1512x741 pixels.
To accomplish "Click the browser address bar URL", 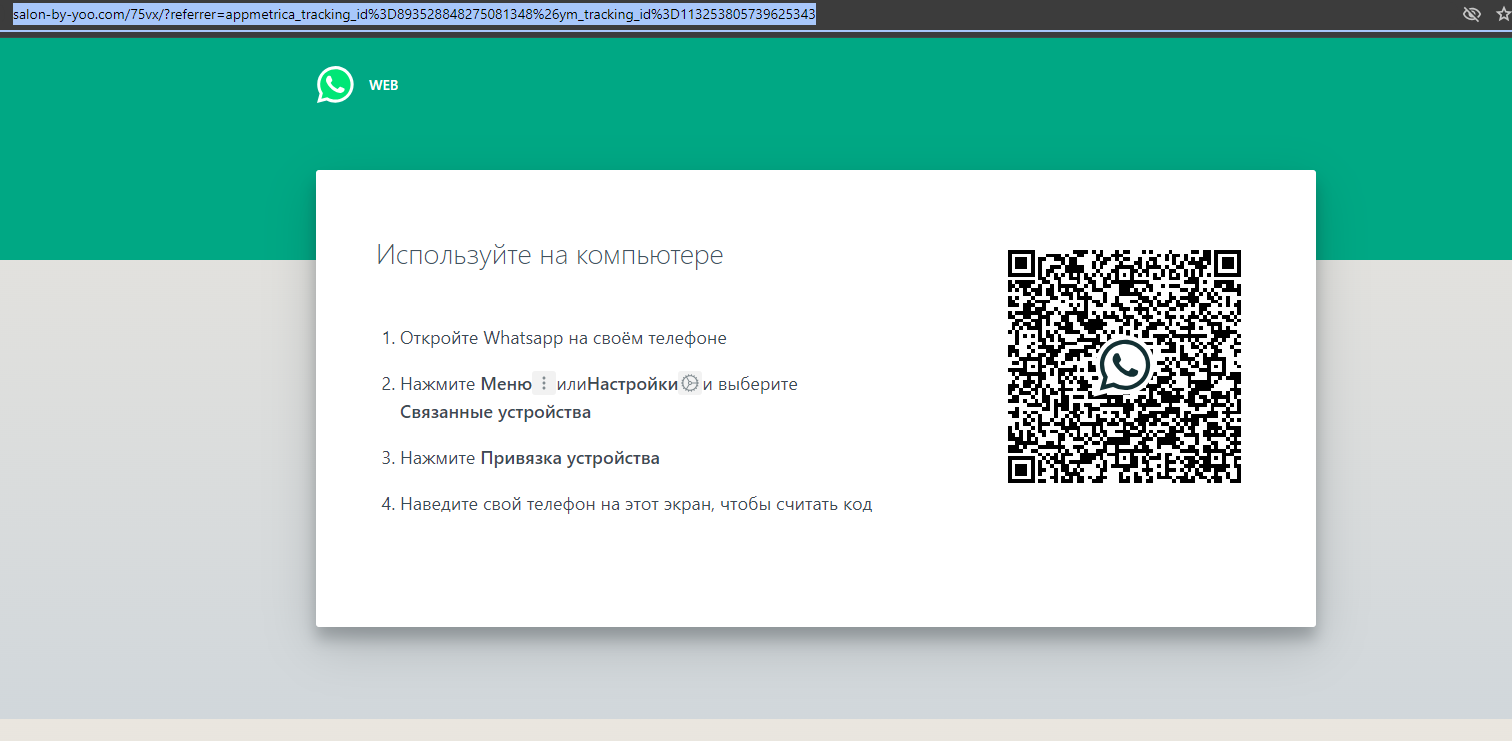I will click(x=414, y=14).
